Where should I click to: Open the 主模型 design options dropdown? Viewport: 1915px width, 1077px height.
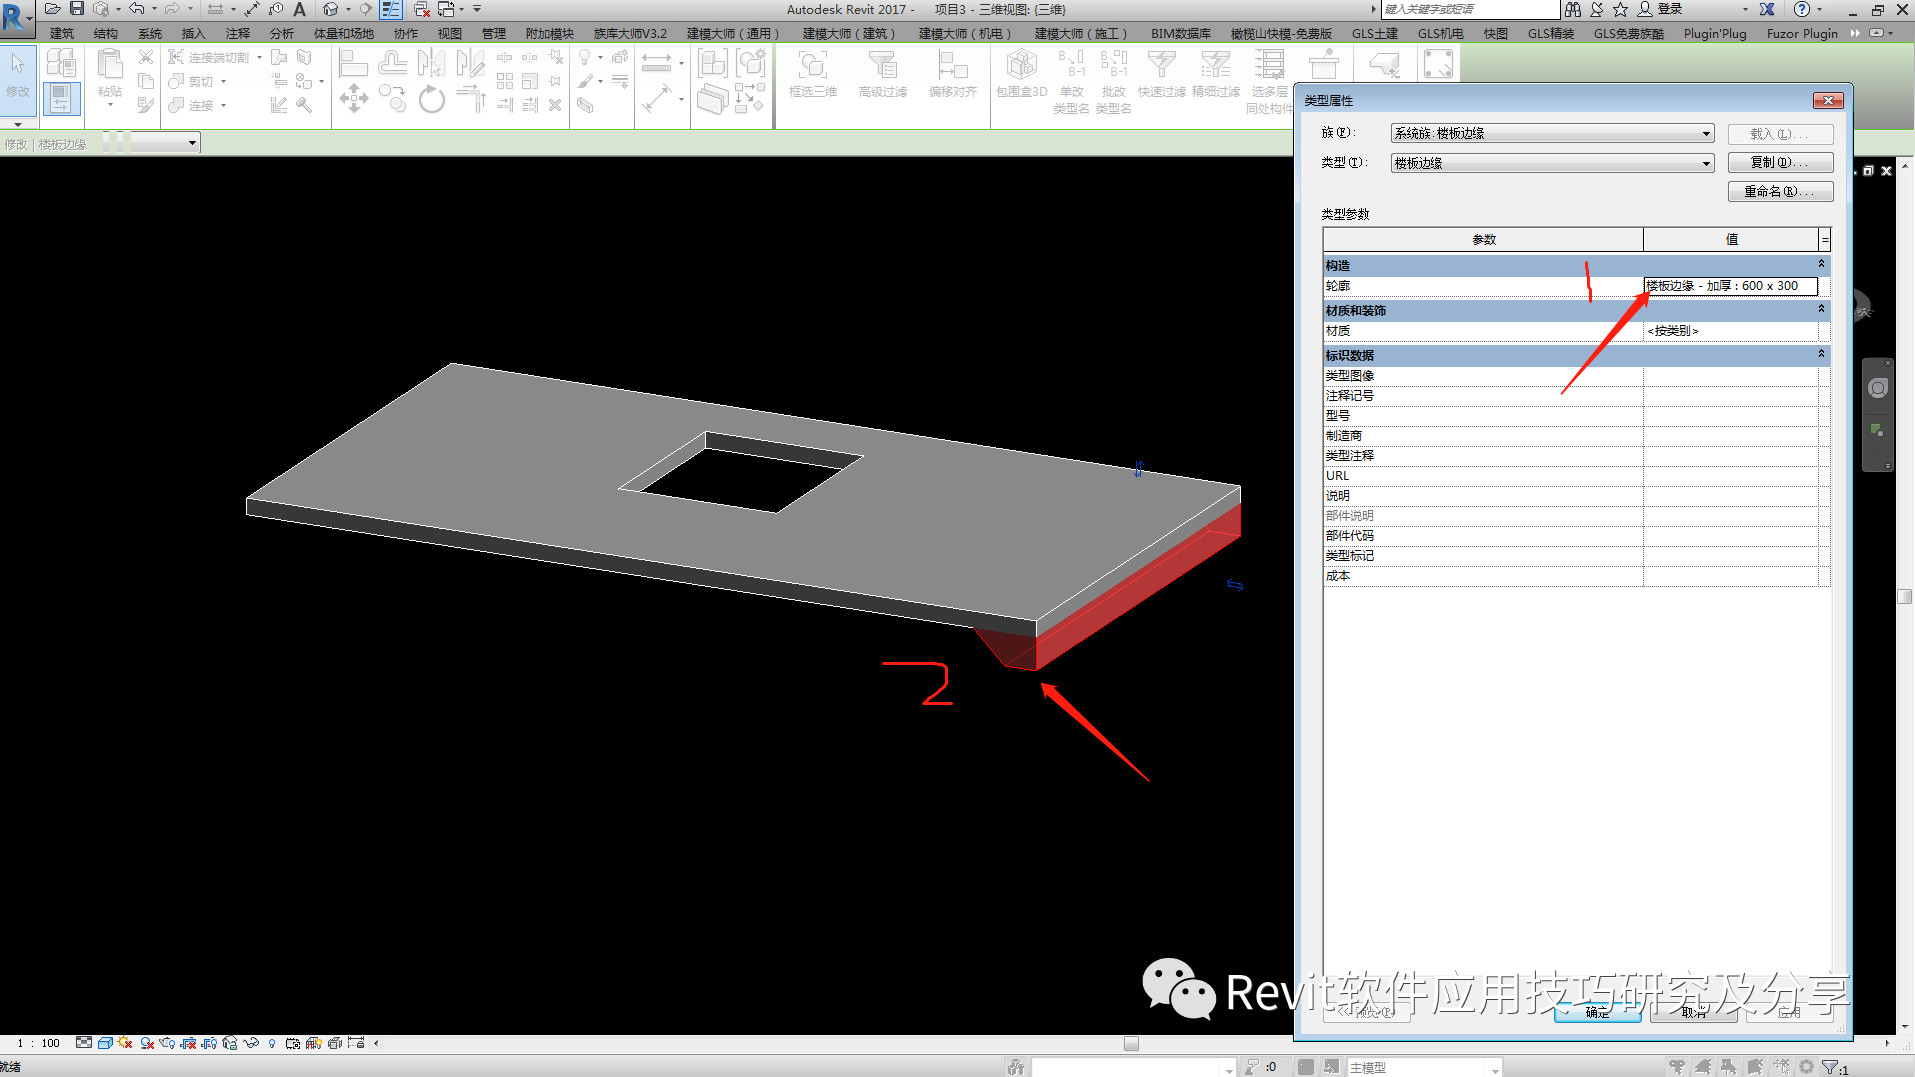[1424, 1067]
